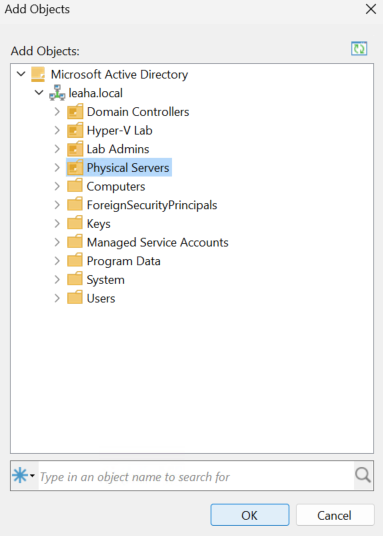Click the Microsoft Active Directory root icon

pos(38,74)
